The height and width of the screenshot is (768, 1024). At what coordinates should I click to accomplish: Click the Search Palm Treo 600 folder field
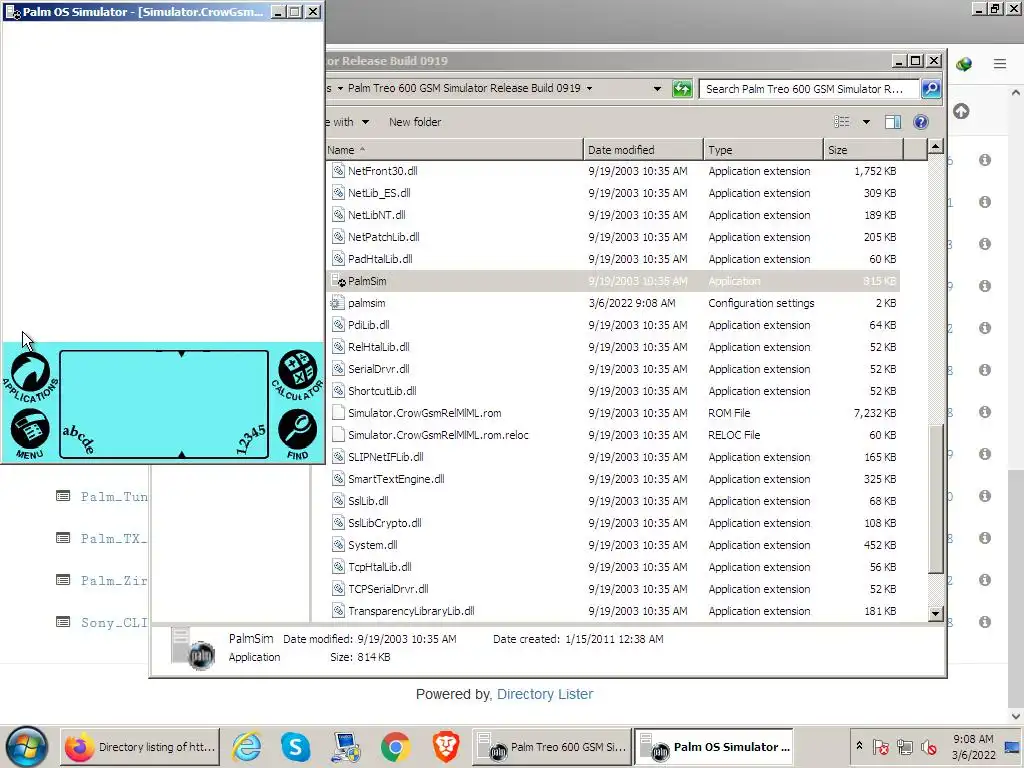point(808,89)
